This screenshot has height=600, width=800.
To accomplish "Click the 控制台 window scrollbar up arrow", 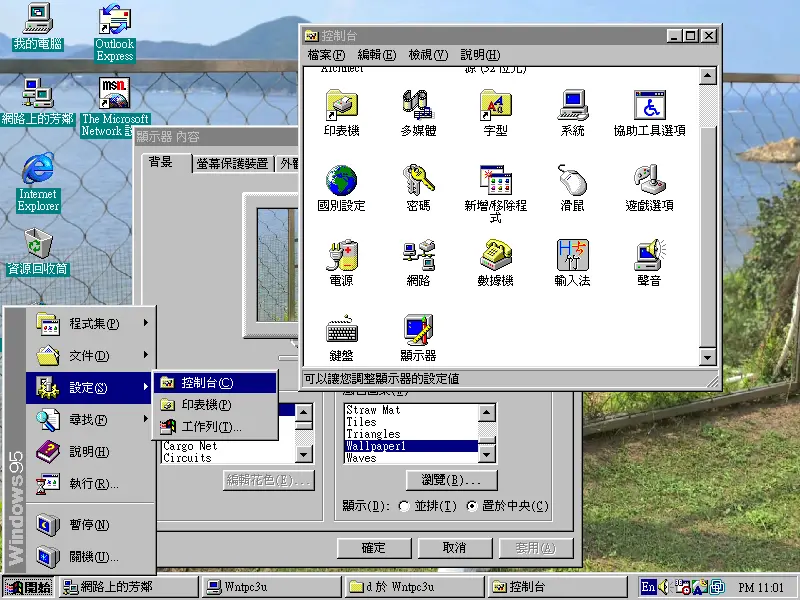I will [707, 77].
